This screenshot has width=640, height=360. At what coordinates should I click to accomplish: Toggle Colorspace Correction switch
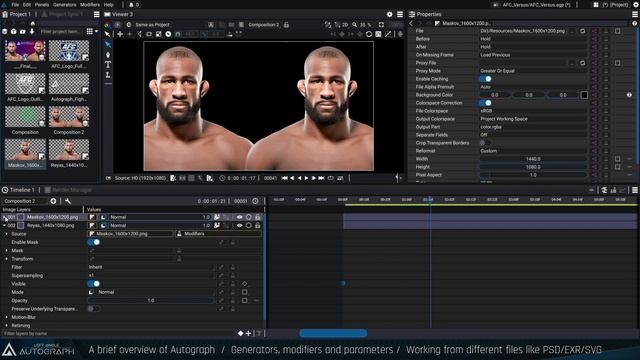pyautogui.click(x=485, y=103)
